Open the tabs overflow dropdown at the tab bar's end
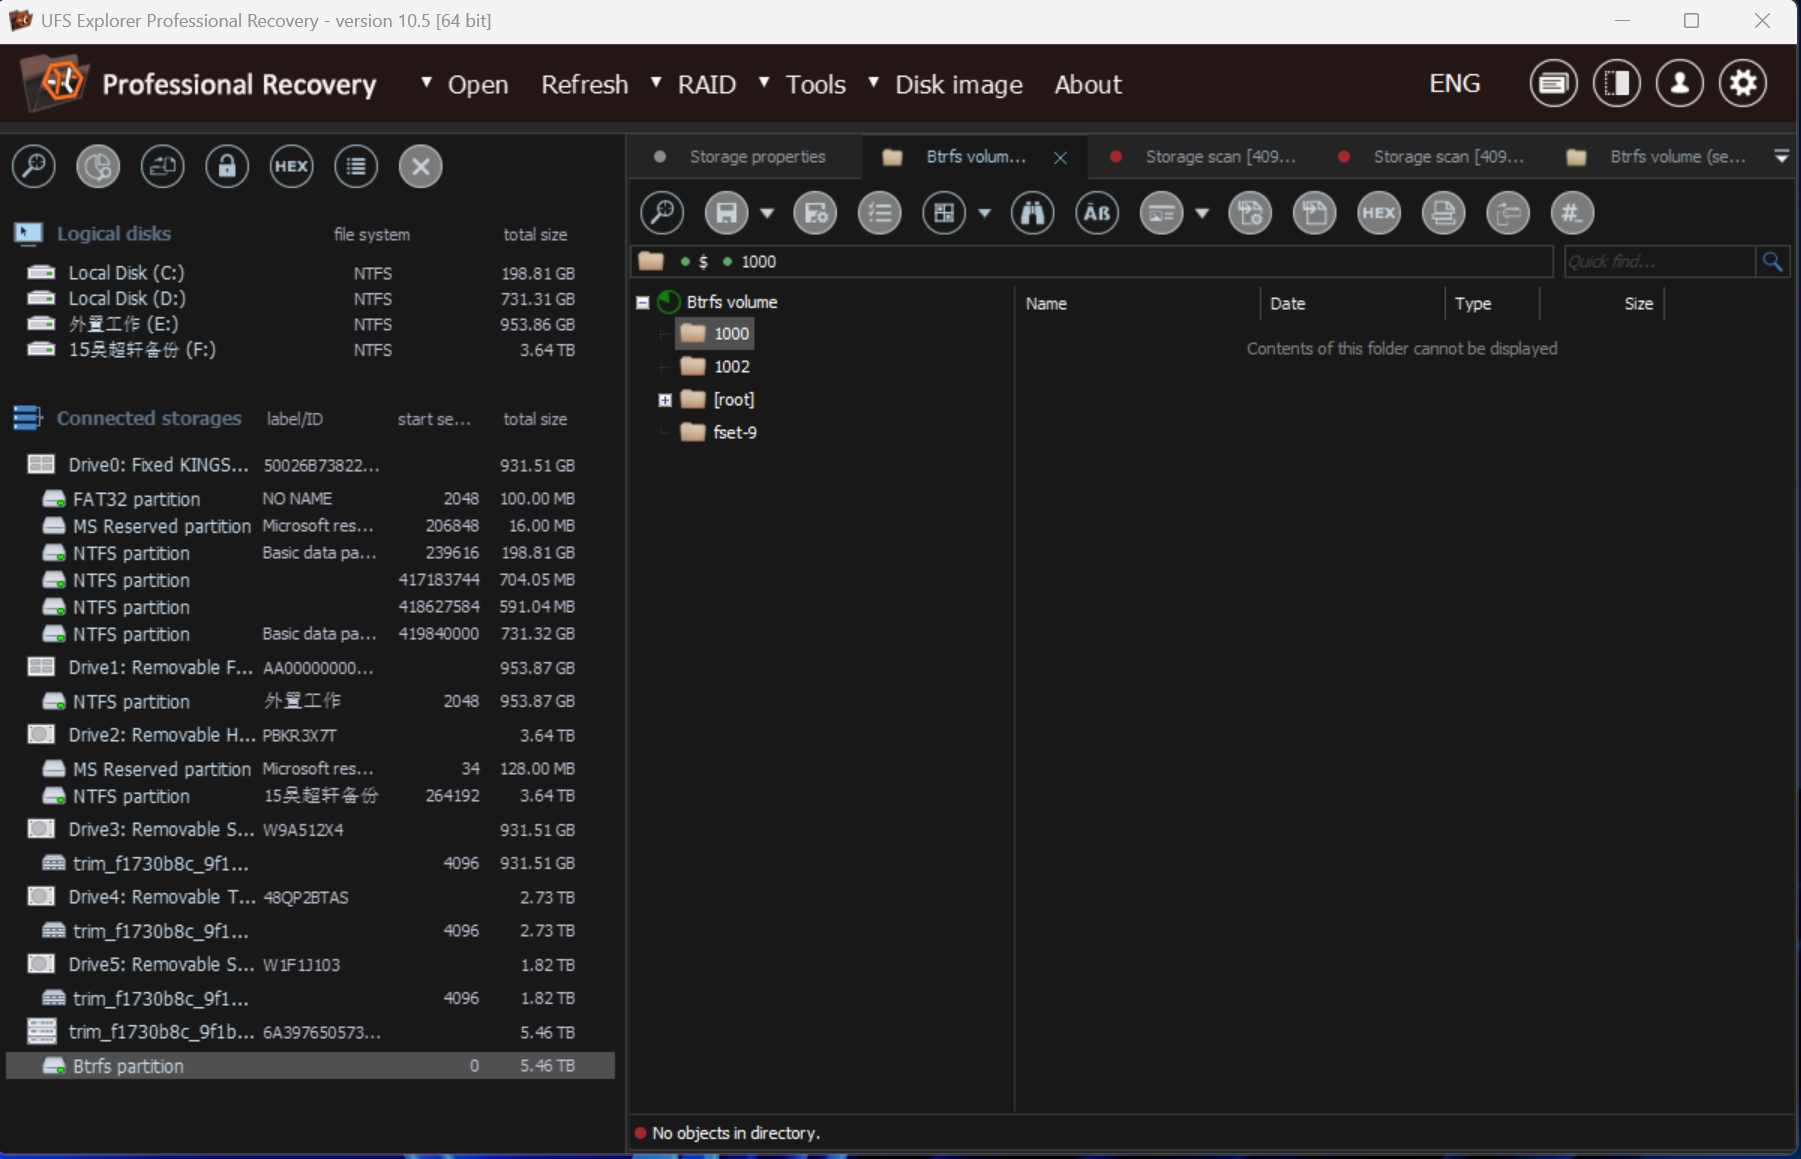The width and height of the screenshot is (1801, 1159). 1782,157
